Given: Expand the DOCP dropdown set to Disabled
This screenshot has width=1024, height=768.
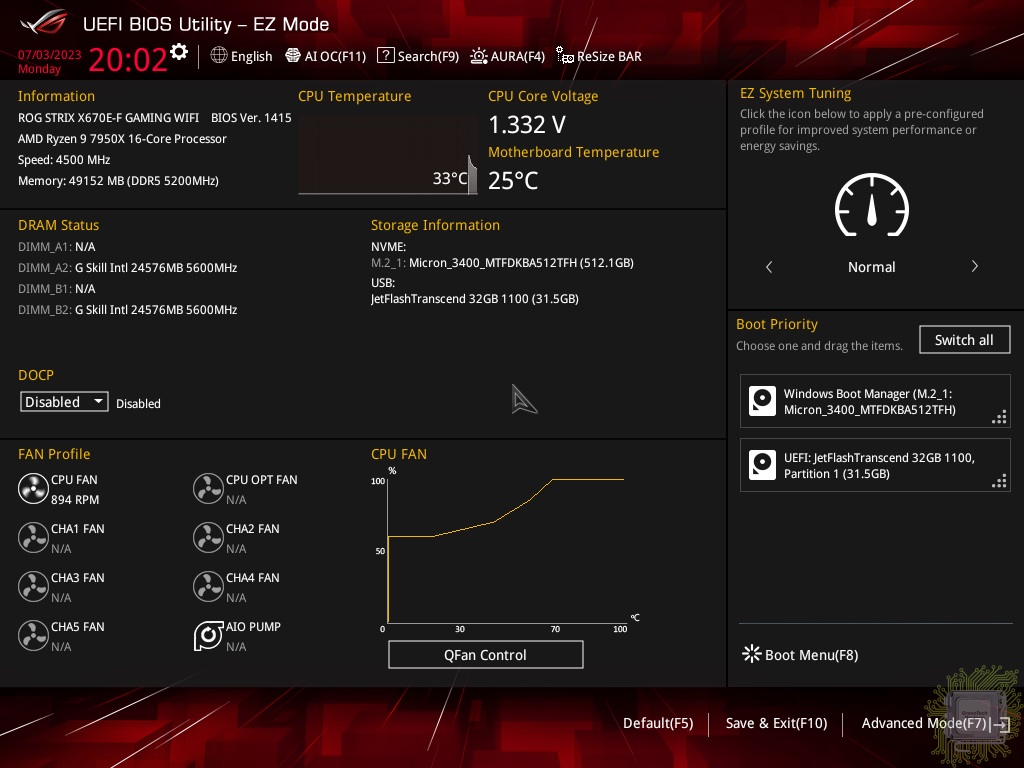Looking at the screenshot, I should 64,402.
